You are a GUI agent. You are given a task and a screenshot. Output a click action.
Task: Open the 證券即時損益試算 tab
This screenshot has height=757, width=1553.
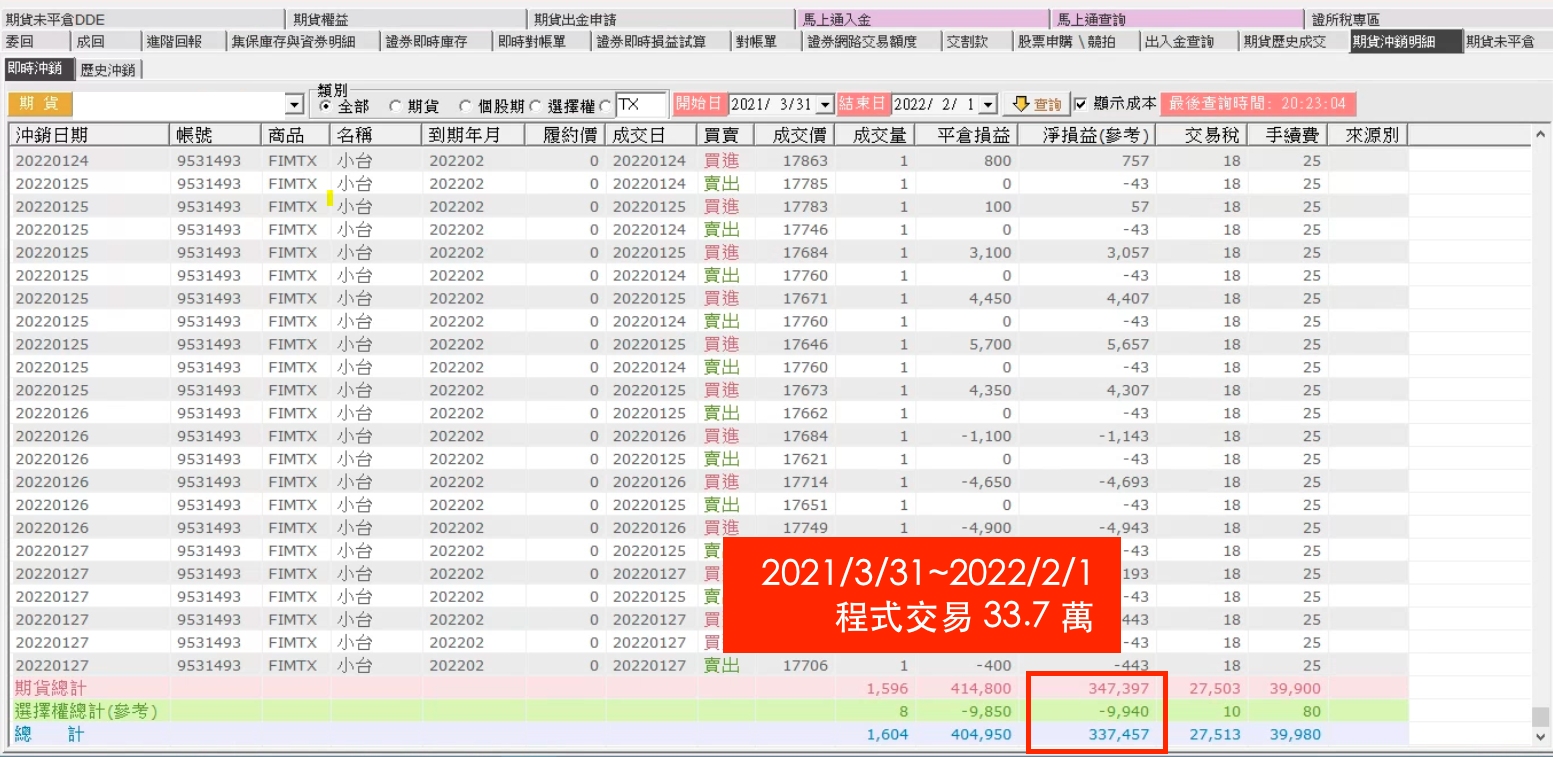(661, 41)
